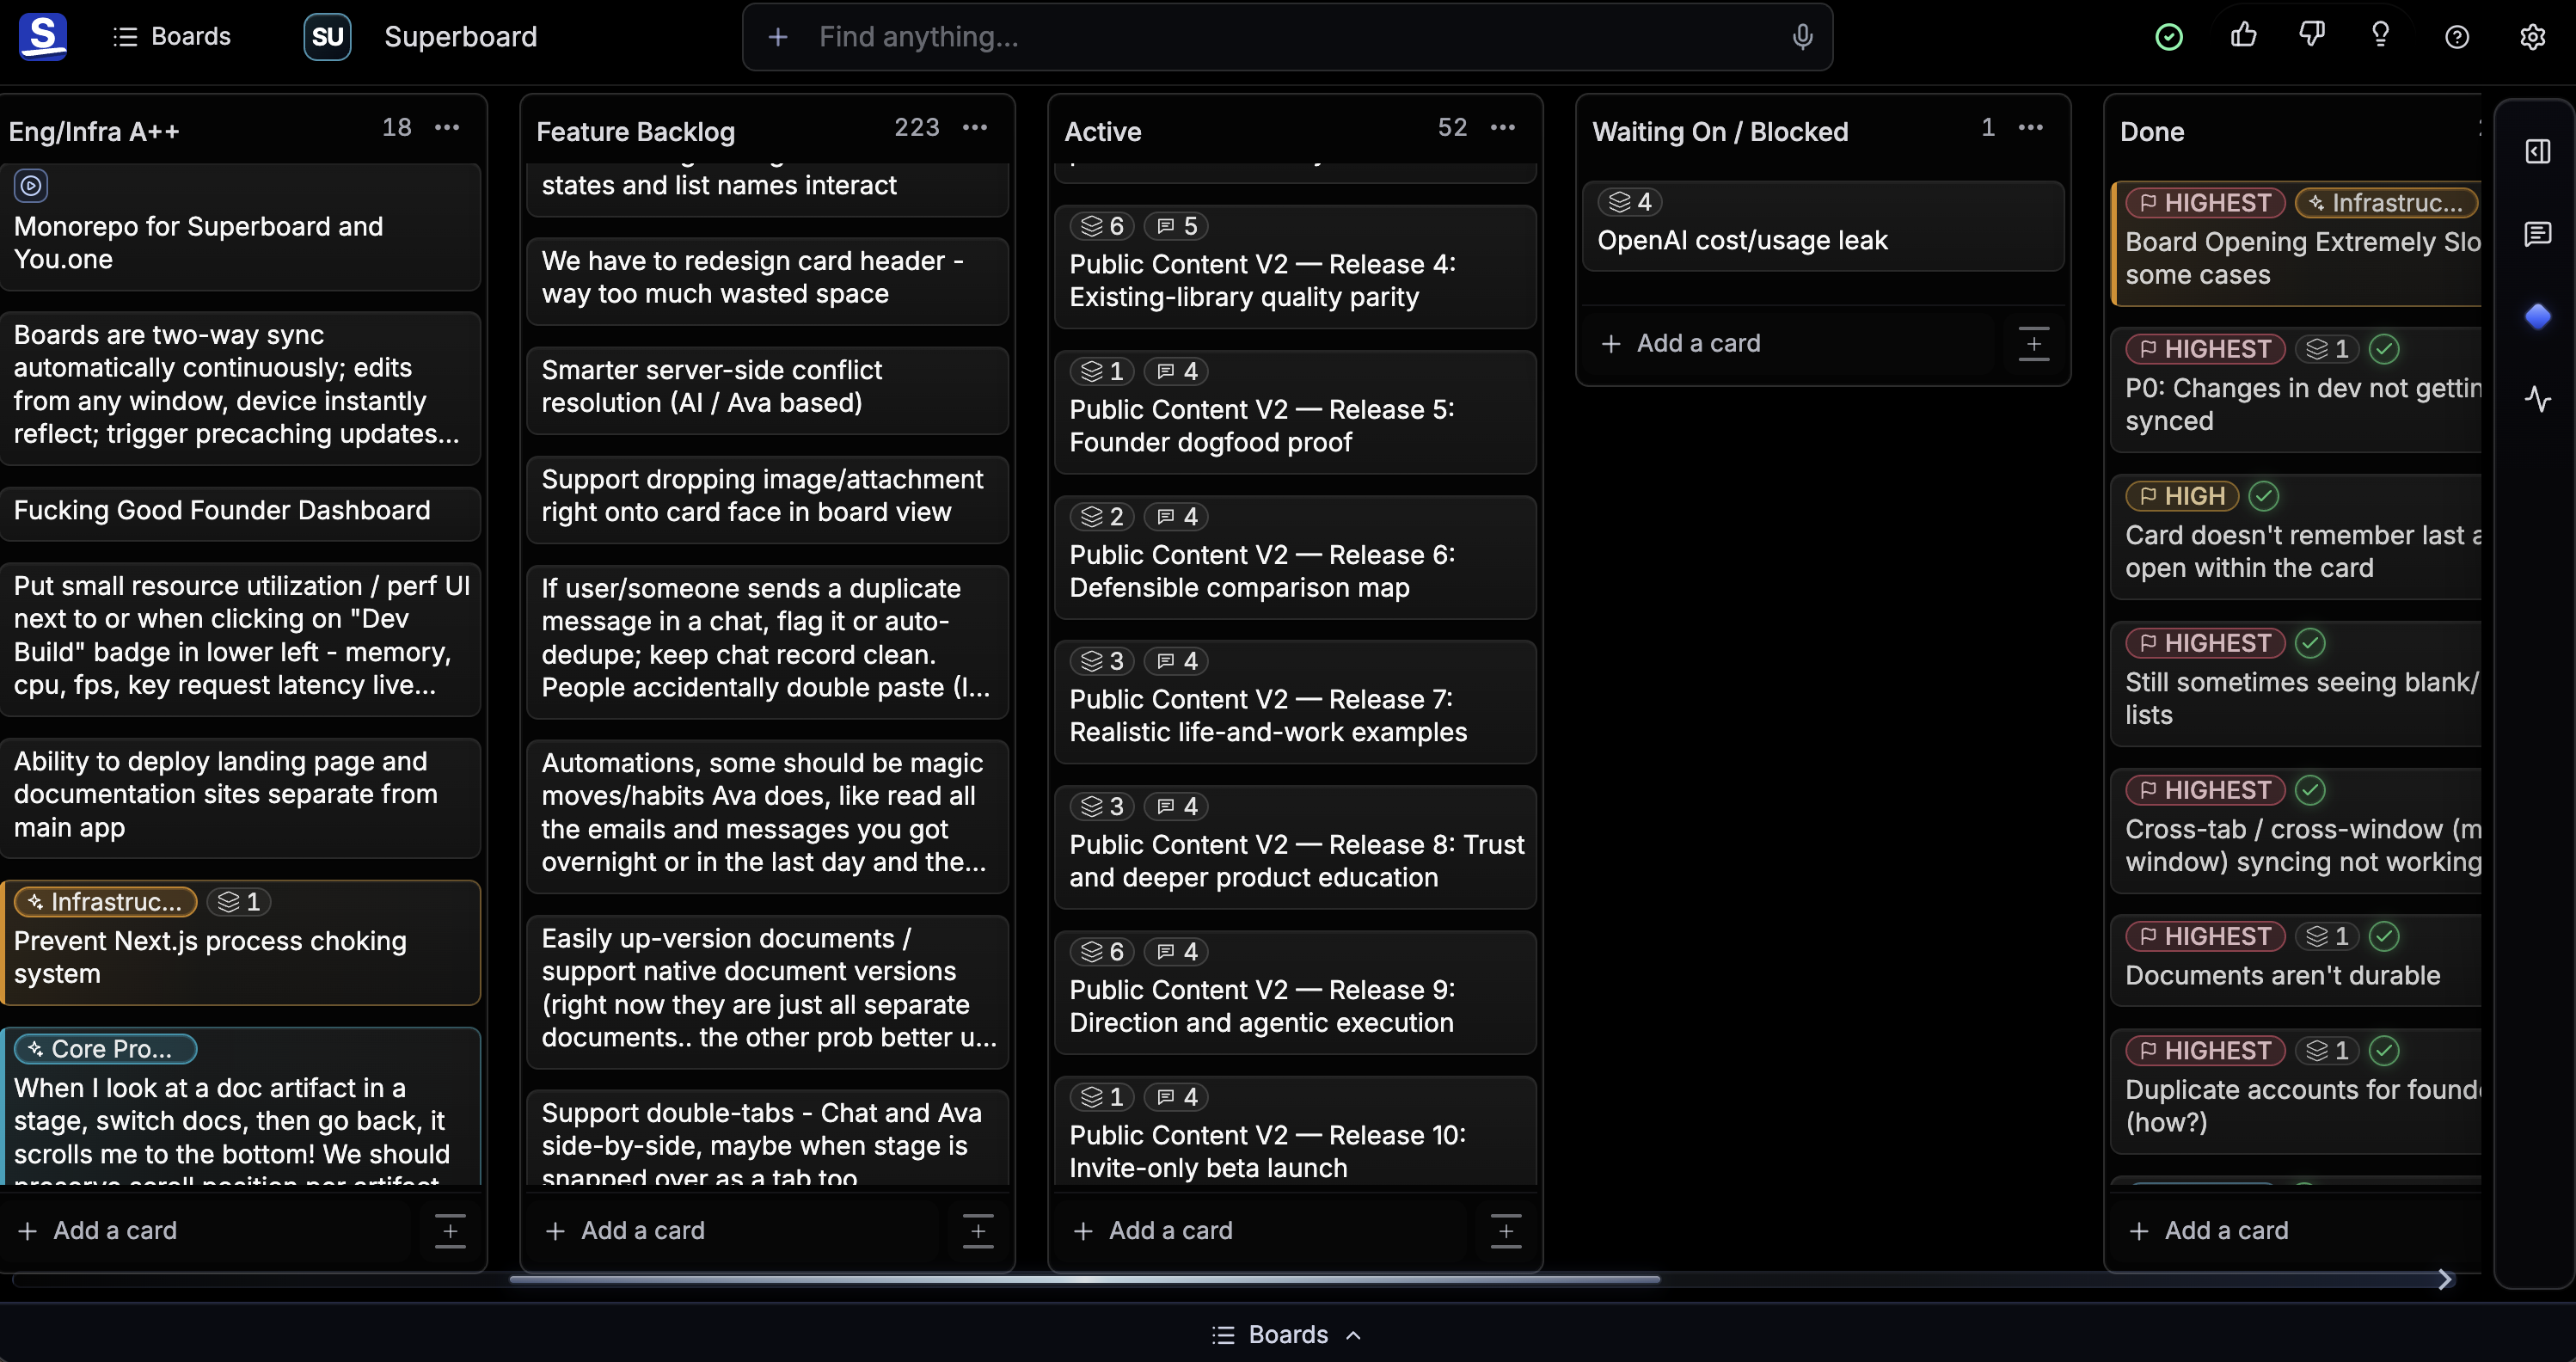Viewport: 2576px width, 1362px height.
Task: Click the microphone icon in search bar
Action: [1802, 37]
